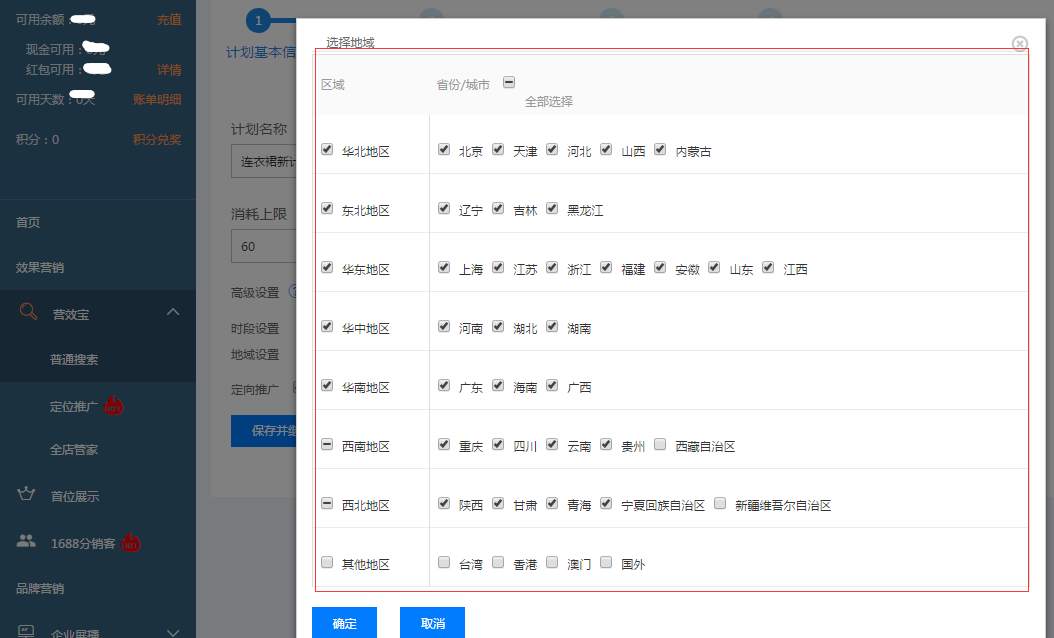Click the hot badge next to 定位推广
1054x638 pixels.
point(114,406)
